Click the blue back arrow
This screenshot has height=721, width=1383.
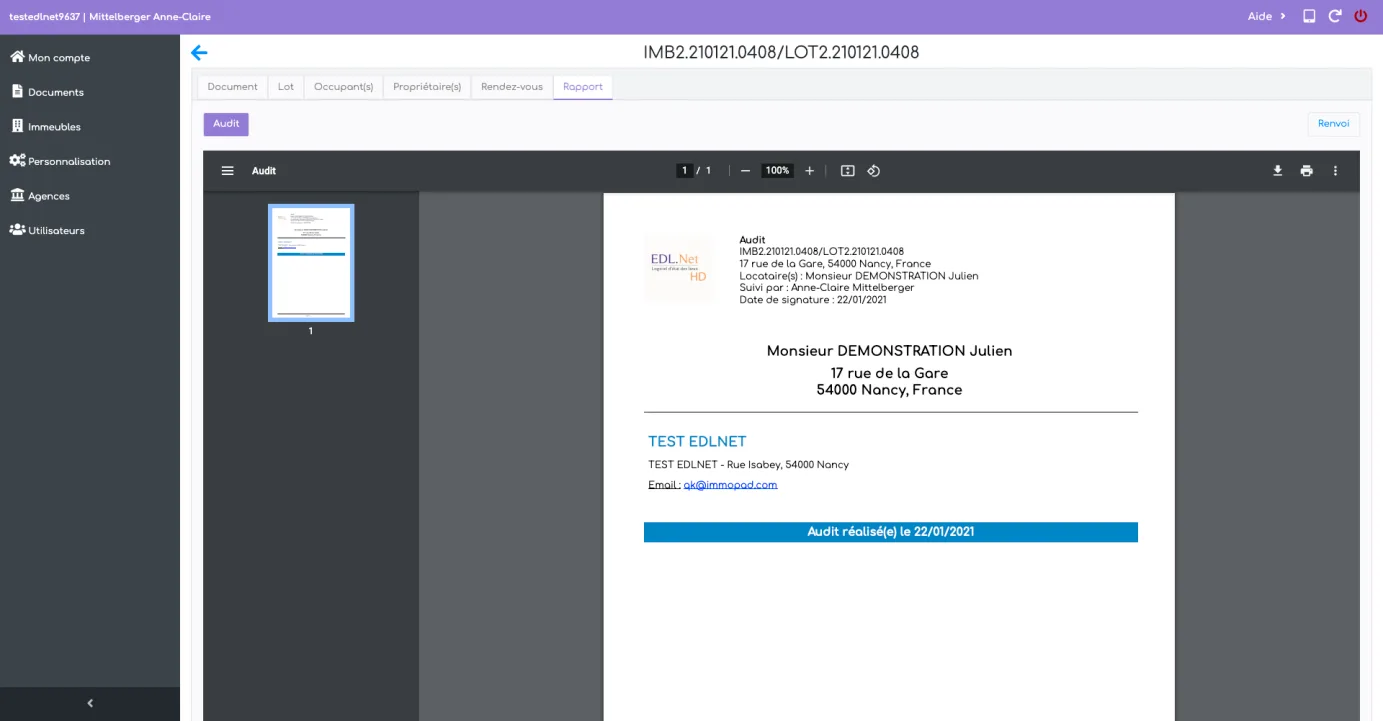(199, 53)
